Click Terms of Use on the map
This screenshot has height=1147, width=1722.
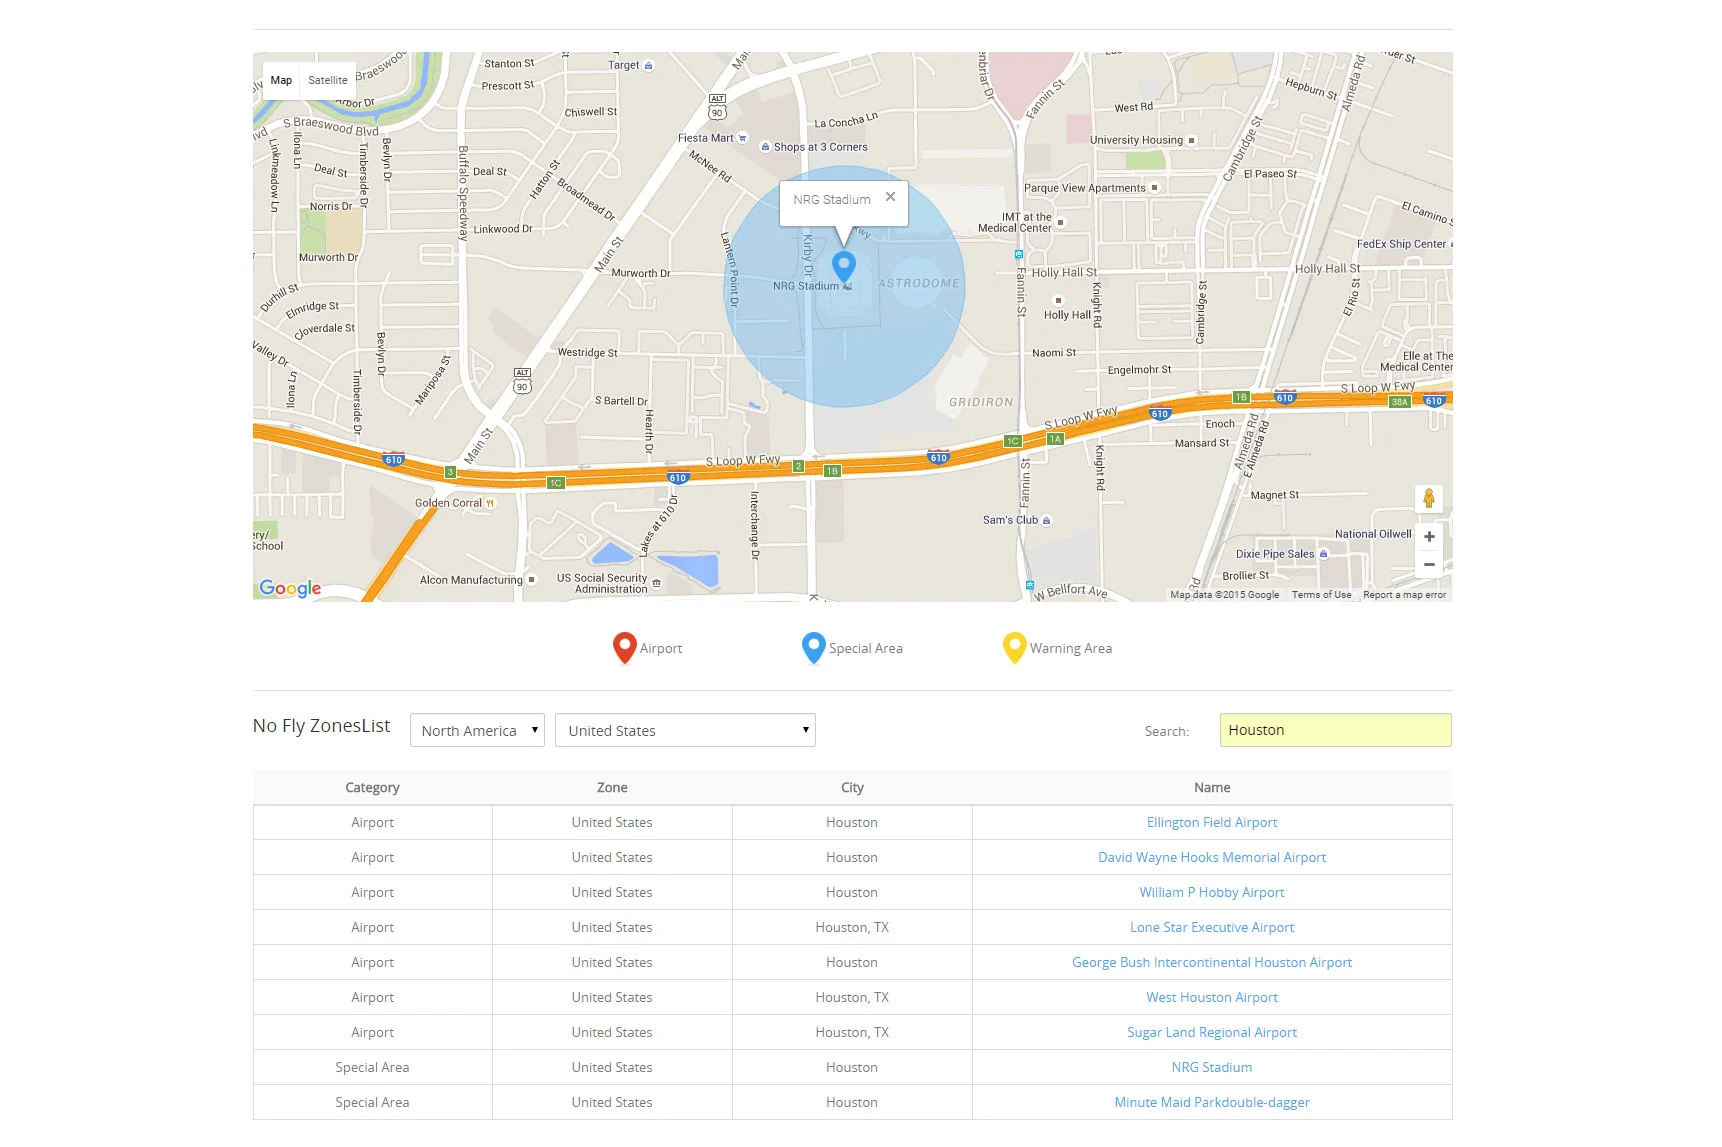click(1321, 595)
